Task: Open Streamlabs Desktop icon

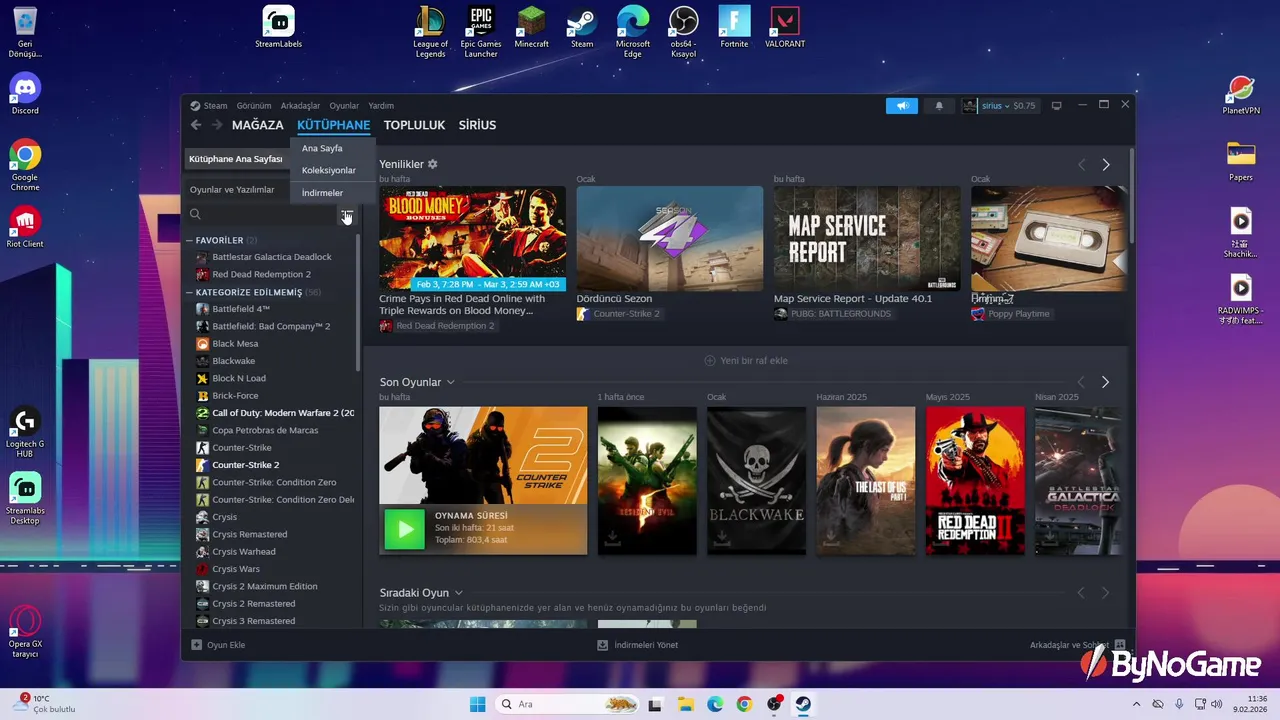Action: 25,498
